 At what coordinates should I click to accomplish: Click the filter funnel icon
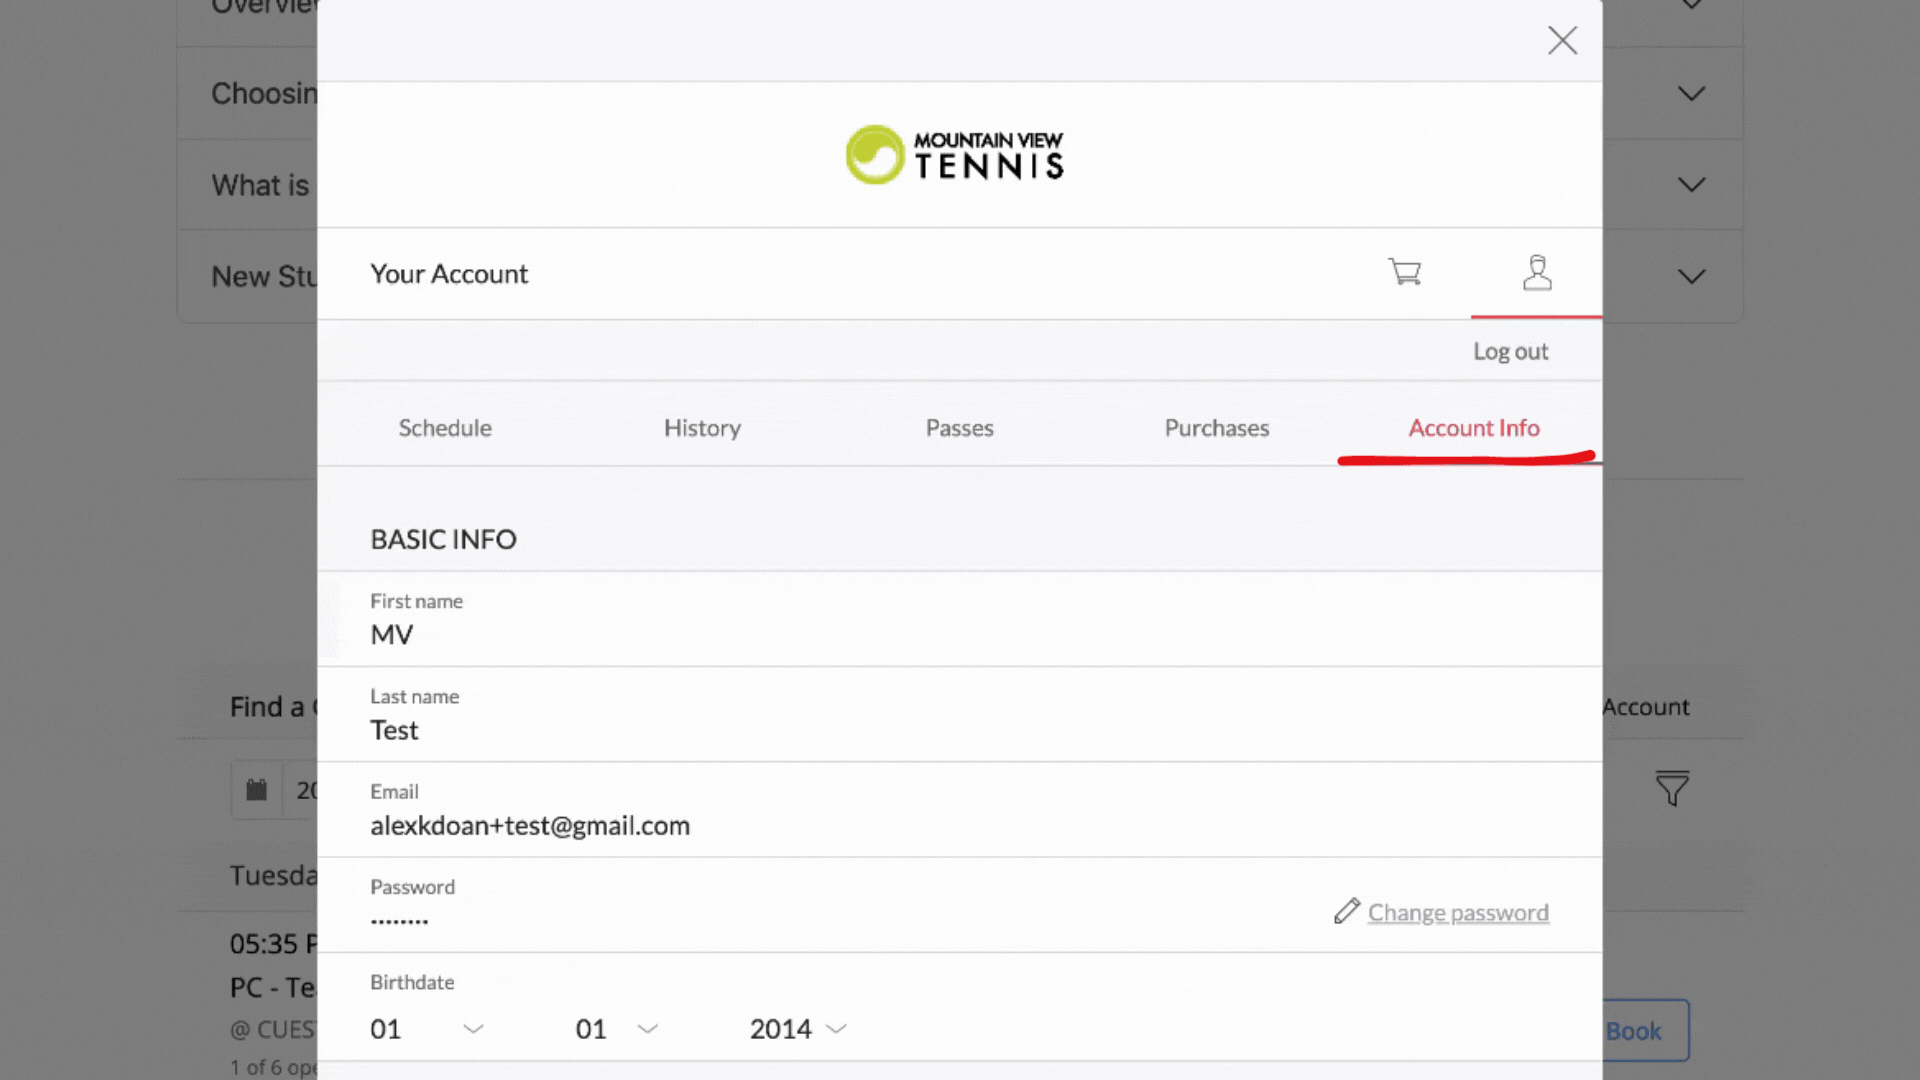[1671, 789]
